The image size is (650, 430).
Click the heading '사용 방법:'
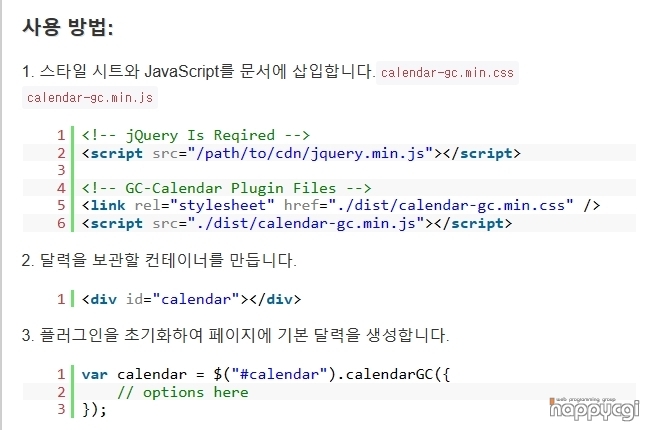point(68,28)
